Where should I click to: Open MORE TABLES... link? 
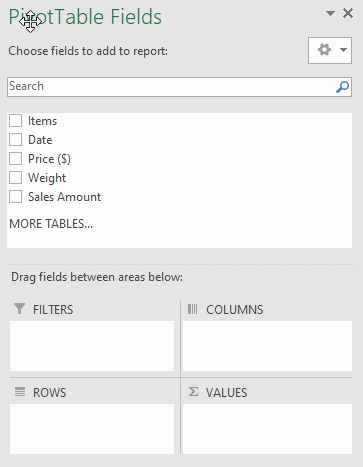click(51, 224)
